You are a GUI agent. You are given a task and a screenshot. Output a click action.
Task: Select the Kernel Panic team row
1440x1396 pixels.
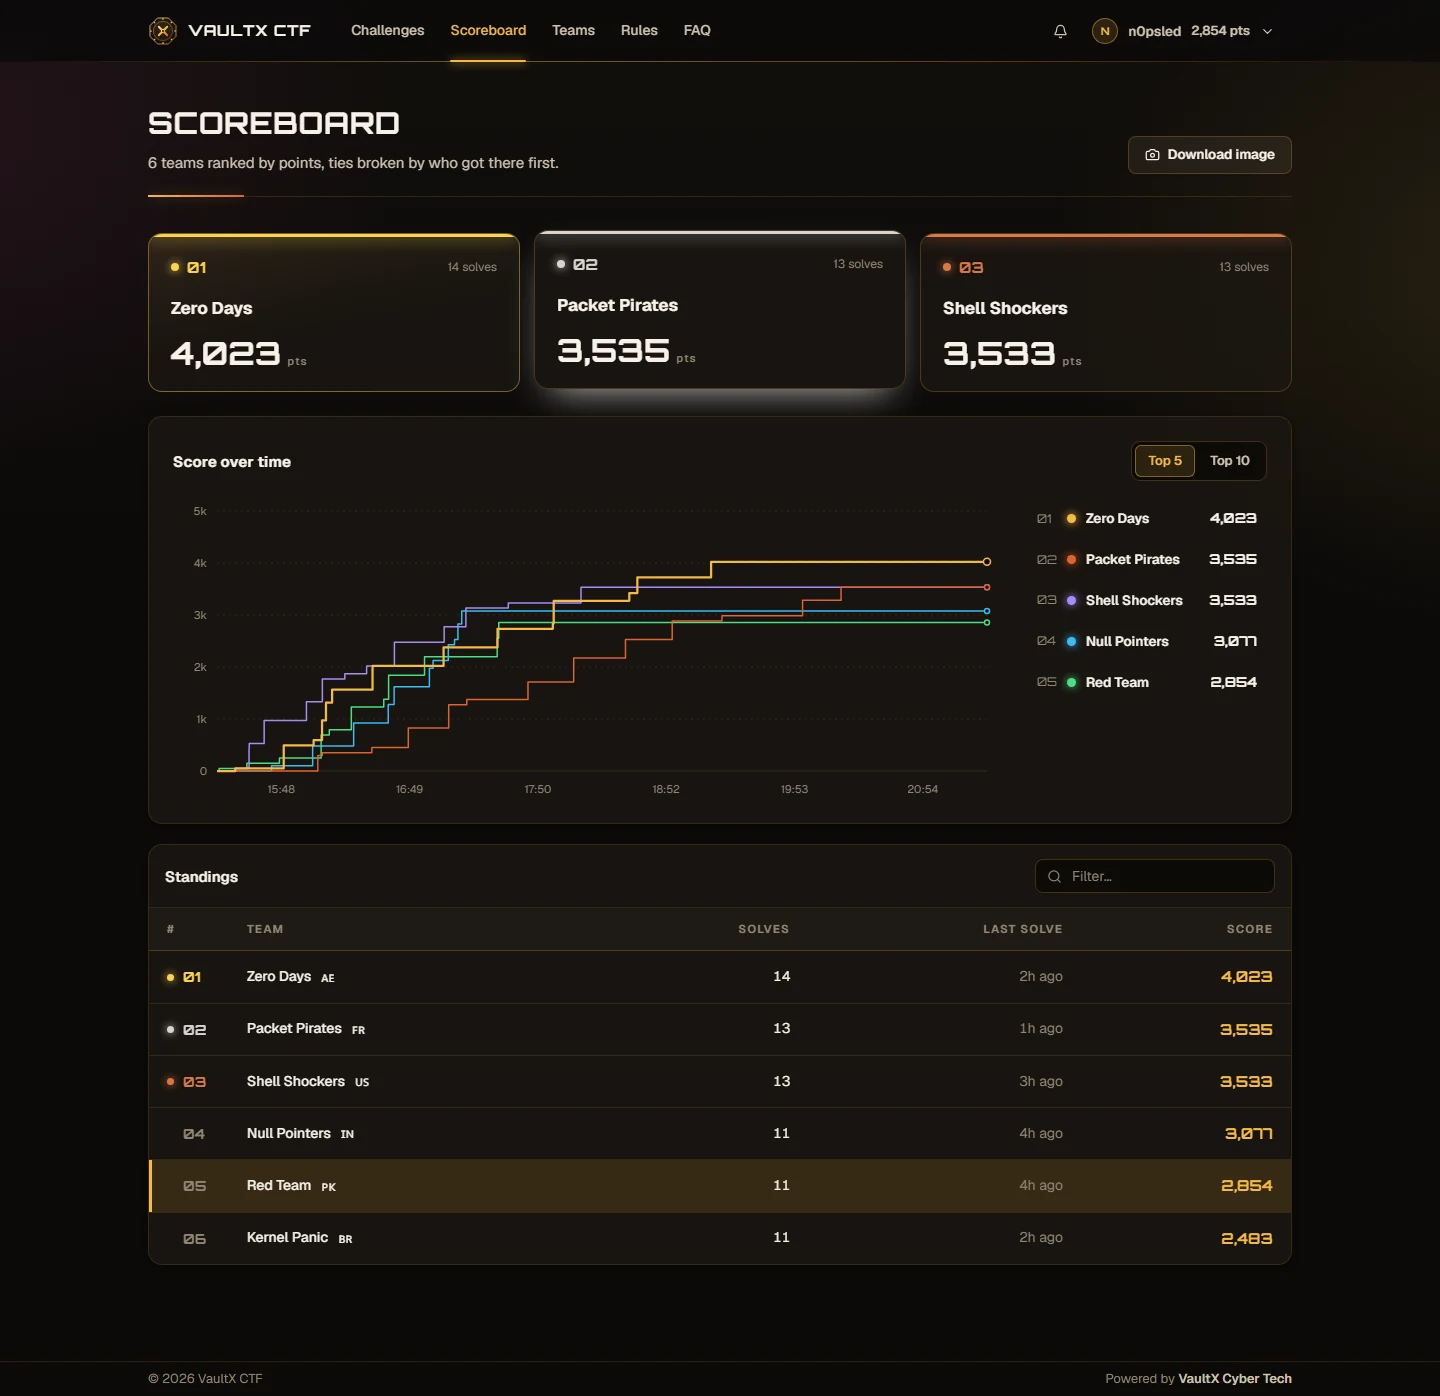tap(720, 1238)
